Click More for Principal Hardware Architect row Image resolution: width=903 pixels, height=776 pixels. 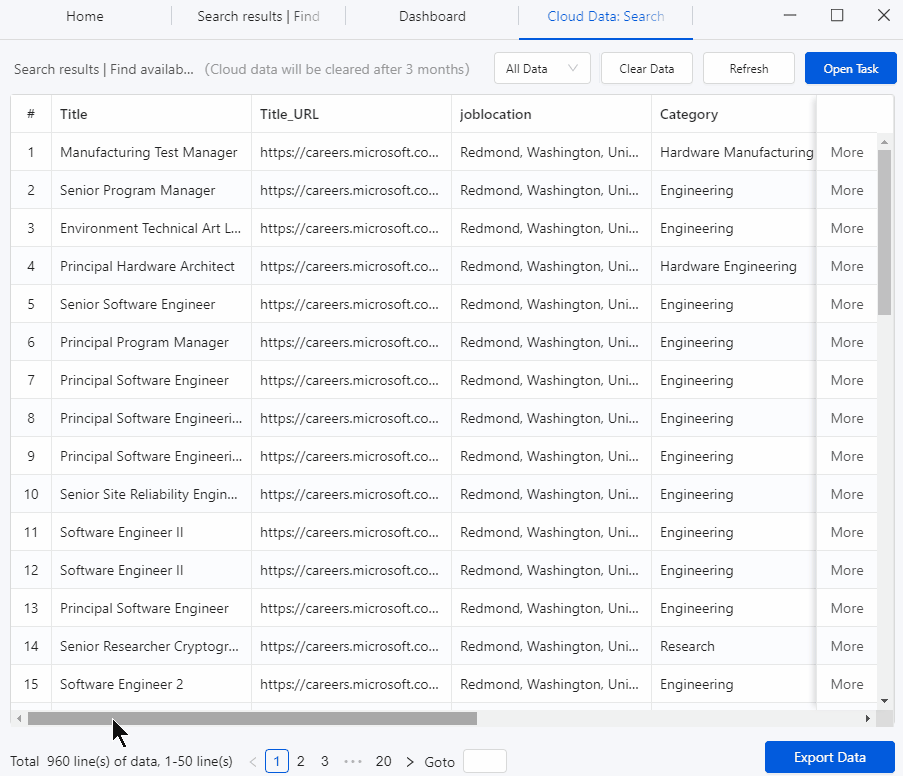point(847,266)
